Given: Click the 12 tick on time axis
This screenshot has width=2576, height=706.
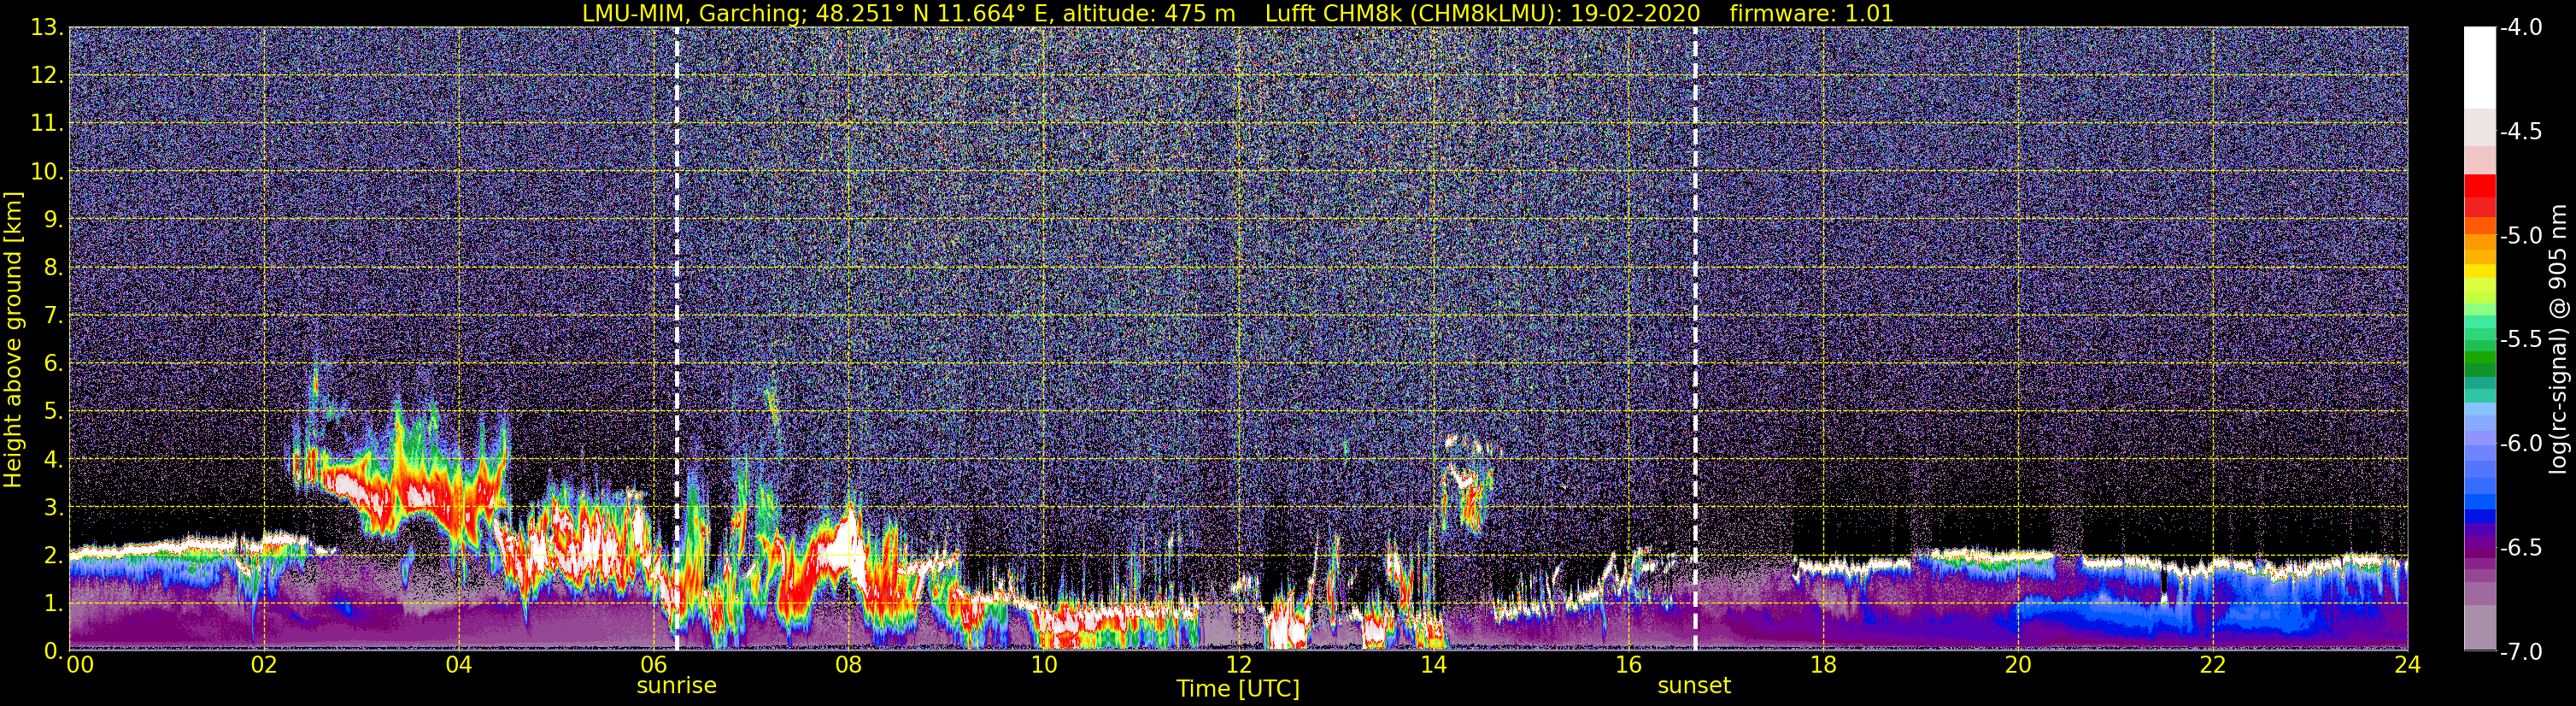Looking at the screenshot, I should 1238,665.
